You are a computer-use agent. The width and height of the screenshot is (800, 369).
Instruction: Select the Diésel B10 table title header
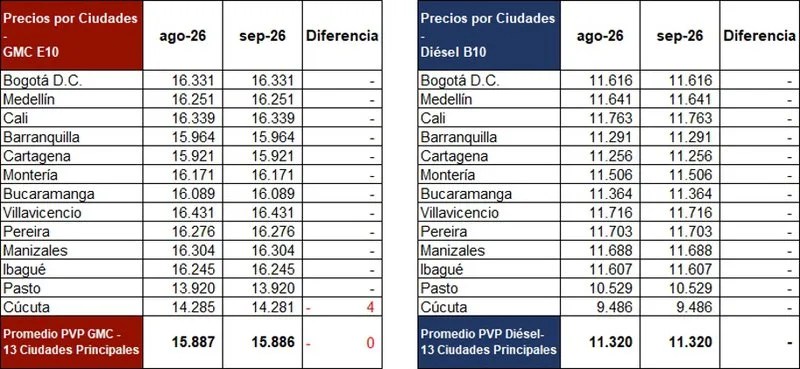point(489,35)
